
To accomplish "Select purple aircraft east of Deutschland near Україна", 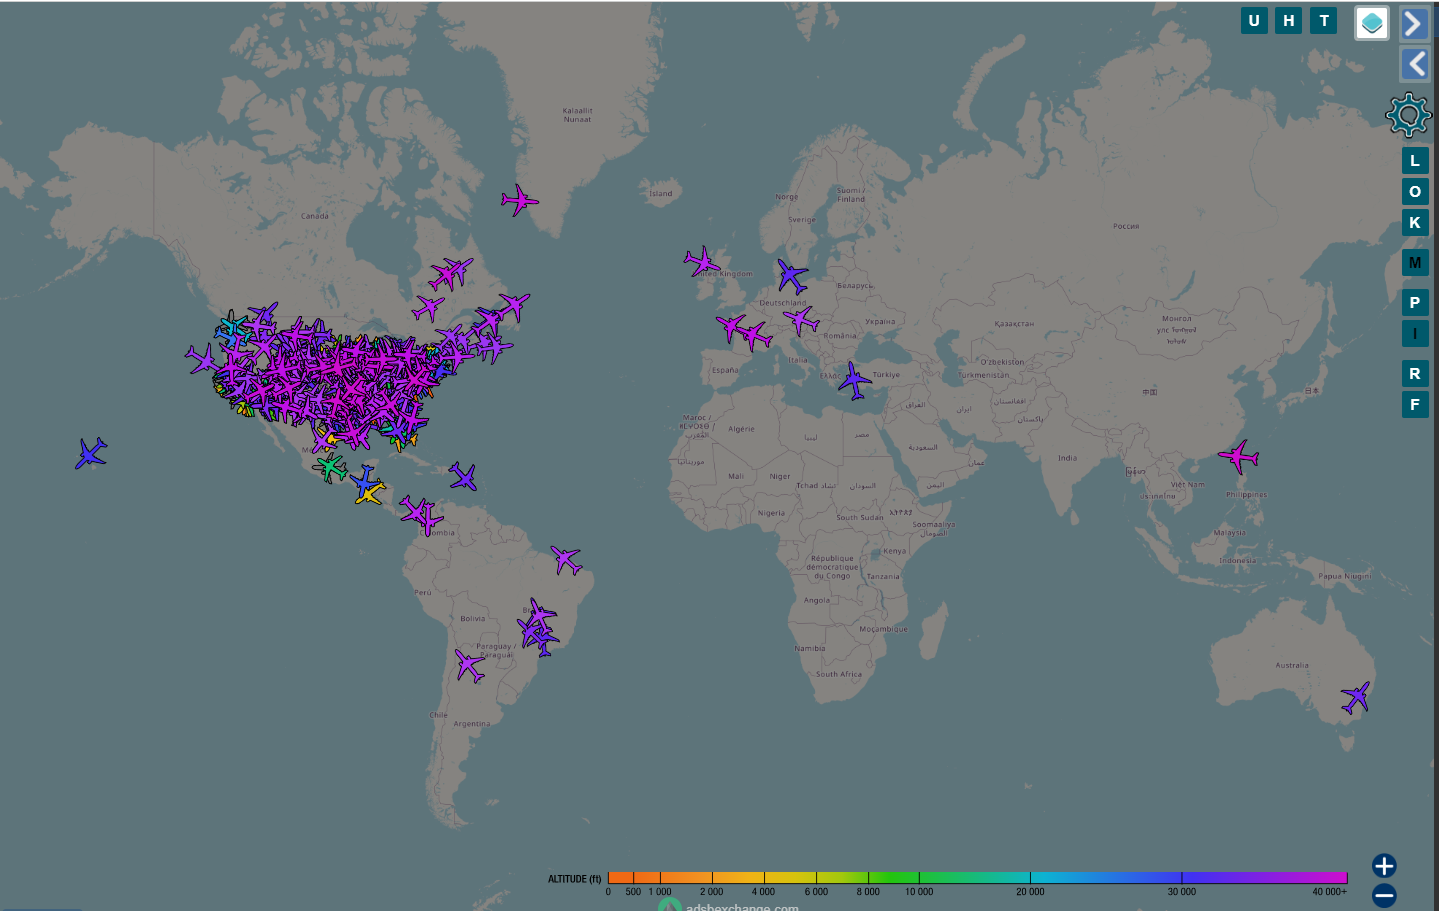I will click(x=801, y=320).
